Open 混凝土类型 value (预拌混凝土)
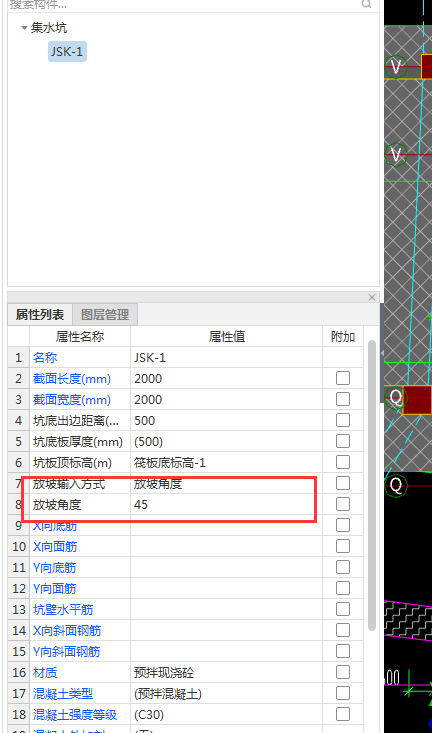 click(x=226, y=694)
